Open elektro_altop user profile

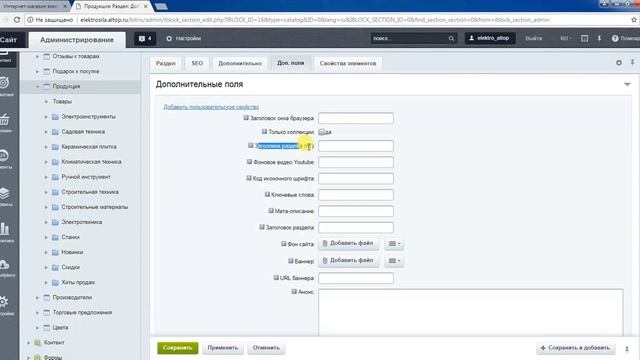pos(490,38)
